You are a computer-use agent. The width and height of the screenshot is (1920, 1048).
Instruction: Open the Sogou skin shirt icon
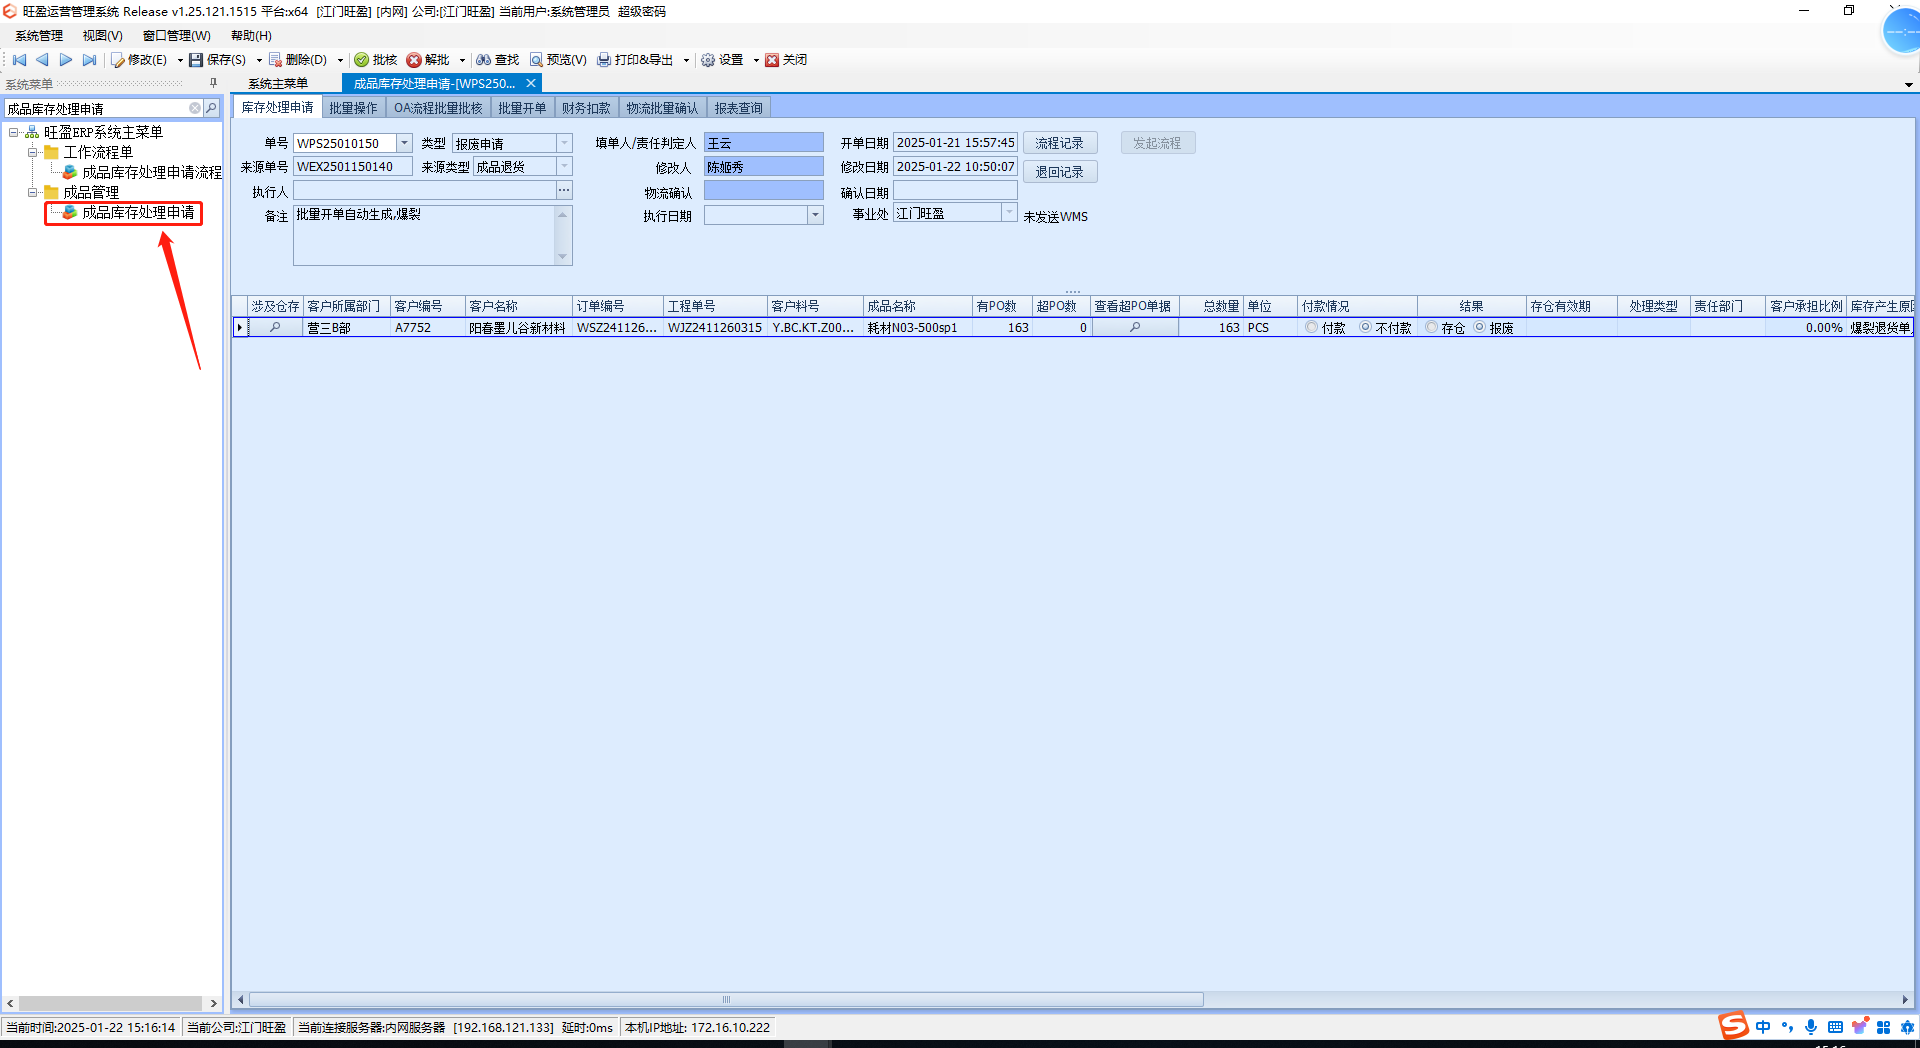click(1859, 1027)
